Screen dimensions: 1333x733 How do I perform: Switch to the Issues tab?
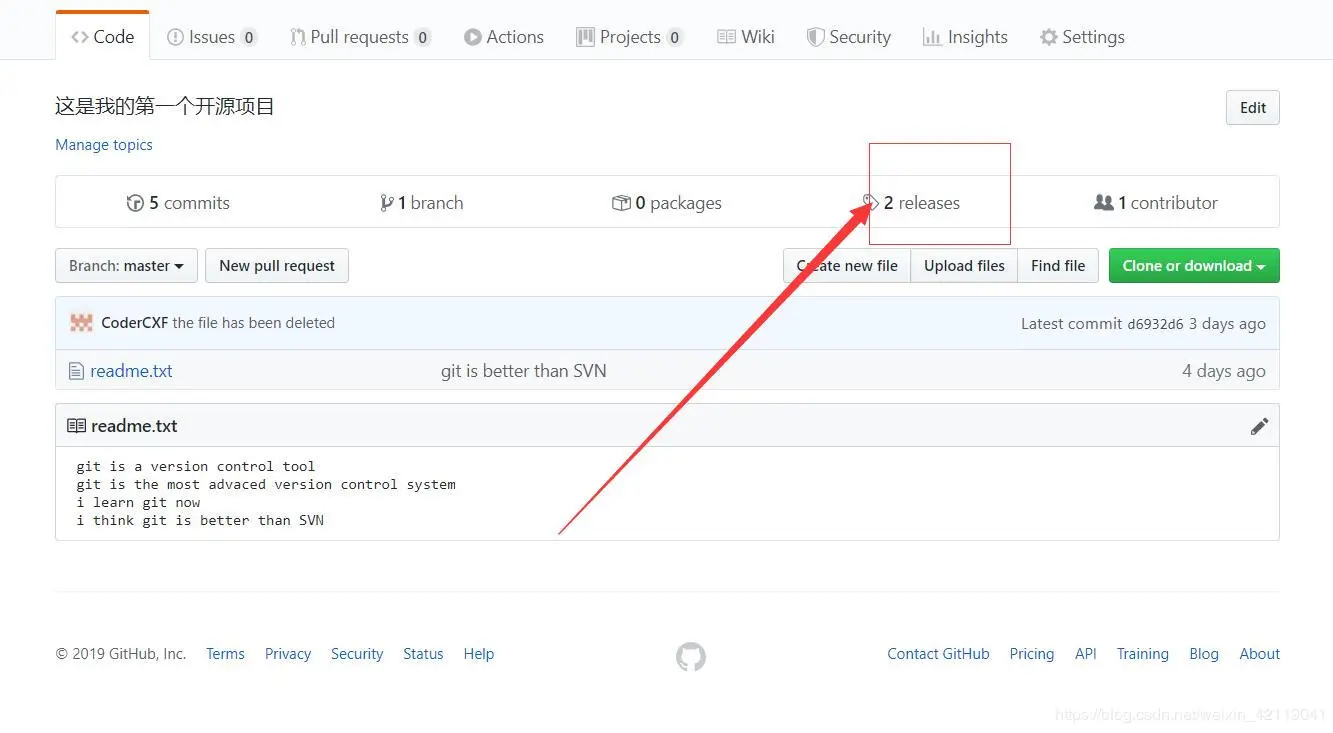pyautogui.click(x=211, y=37)
